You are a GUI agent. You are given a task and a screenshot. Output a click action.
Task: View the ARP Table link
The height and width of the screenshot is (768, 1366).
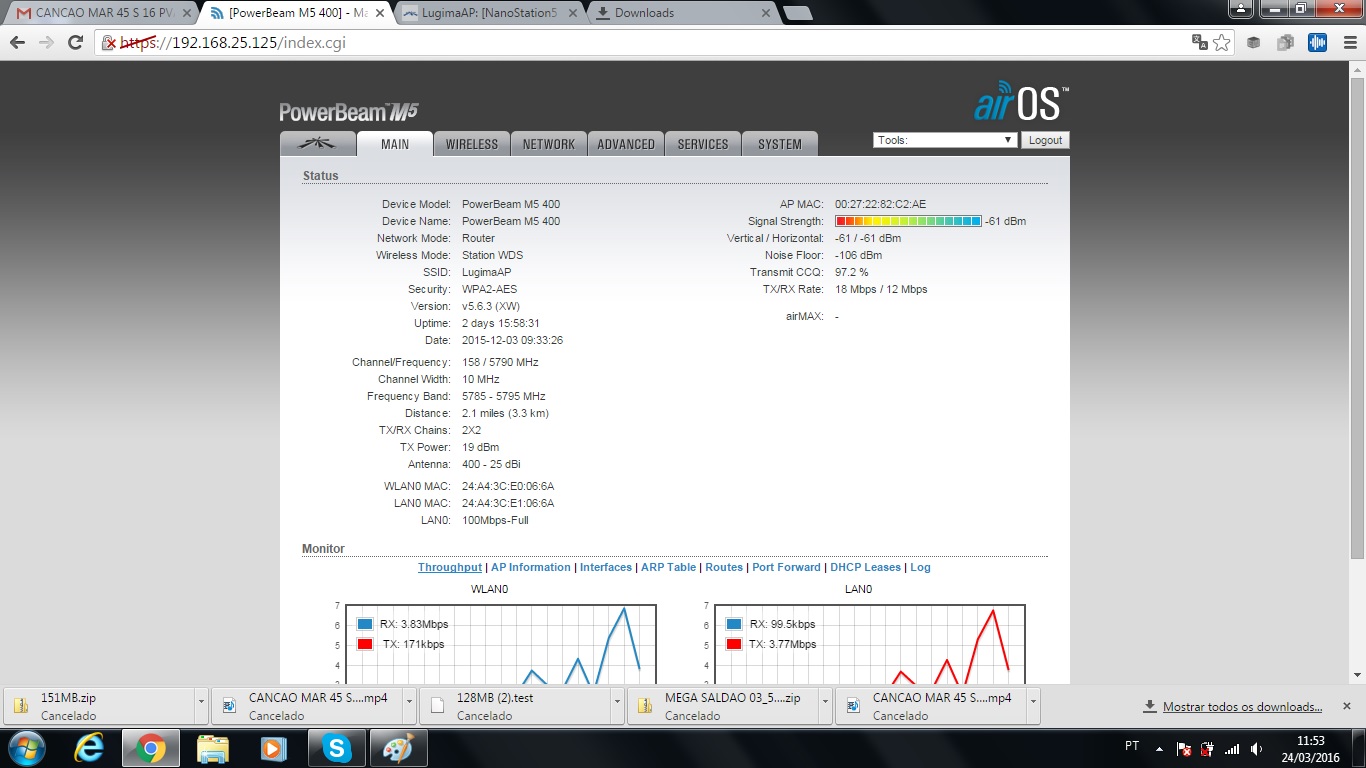tap(668, 567)
